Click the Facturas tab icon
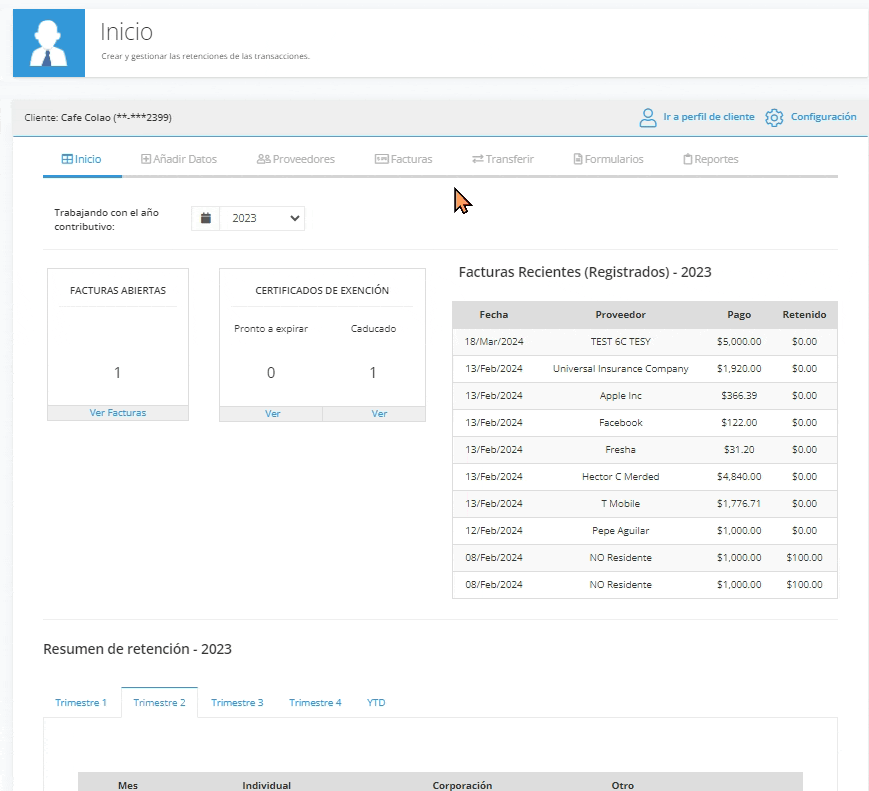 [381, 159]
